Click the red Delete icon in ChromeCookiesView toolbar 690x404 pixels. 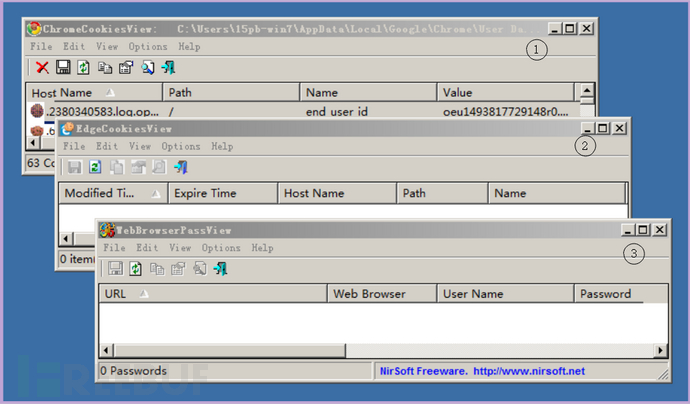[43, 68]
